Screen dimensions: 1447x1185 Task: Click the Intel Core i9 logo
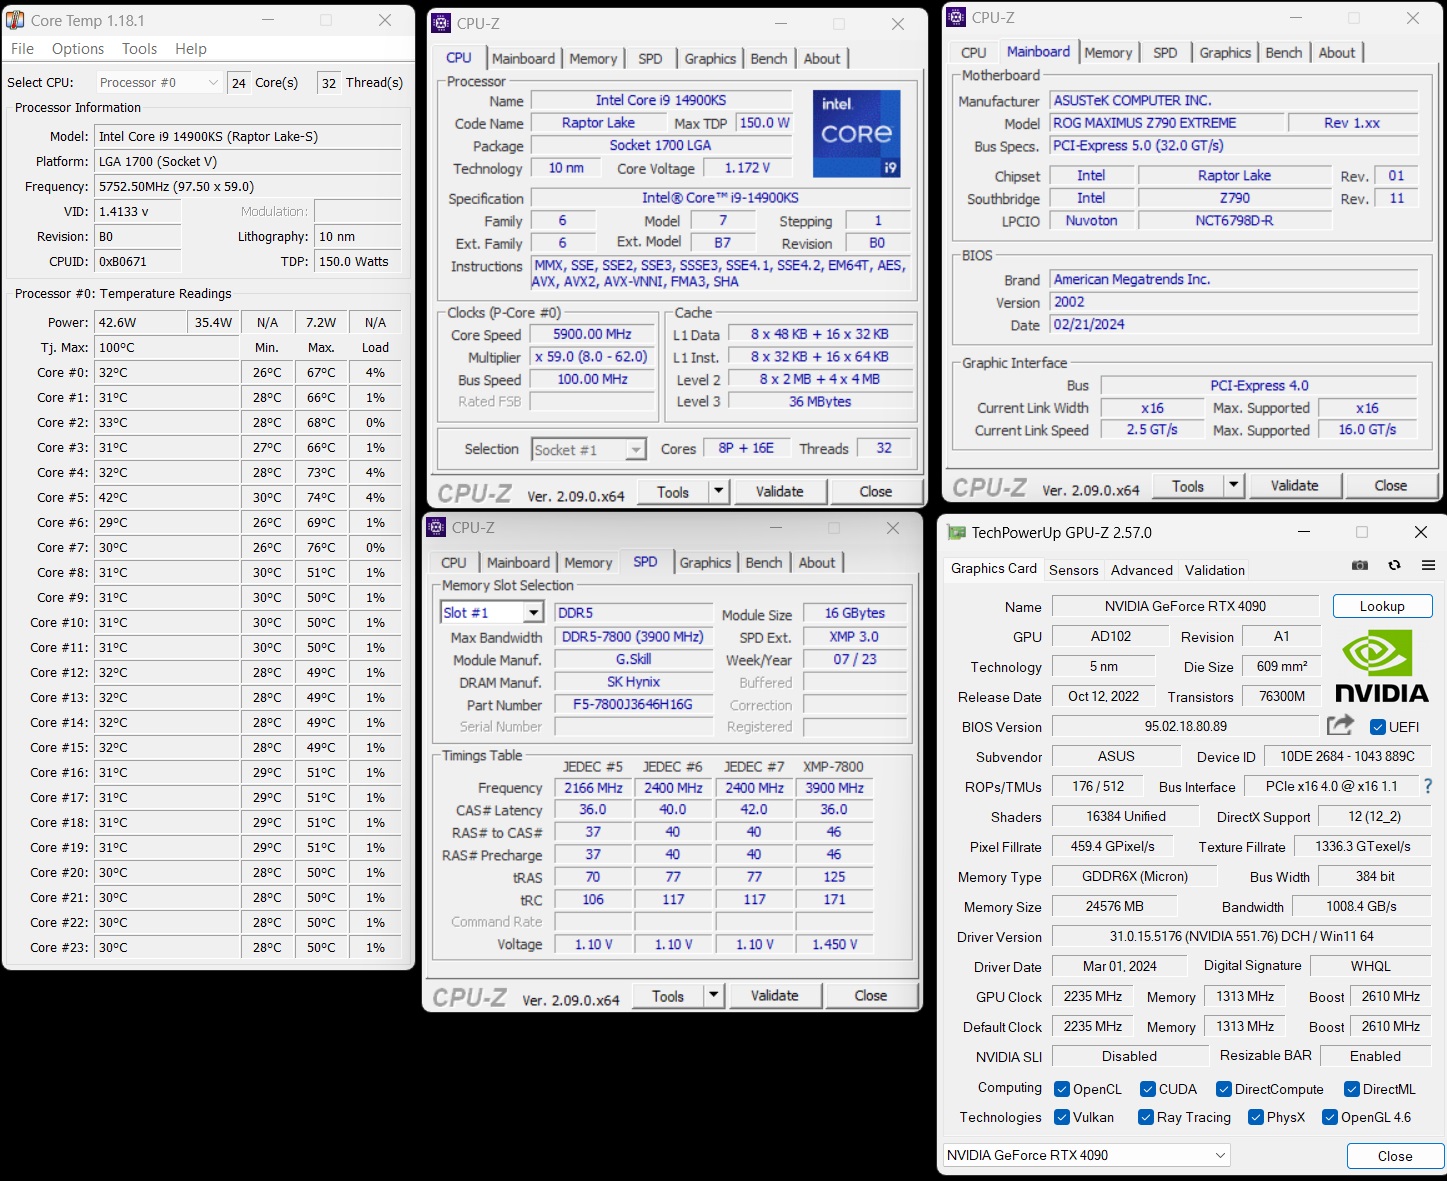(x=857, y=134)
